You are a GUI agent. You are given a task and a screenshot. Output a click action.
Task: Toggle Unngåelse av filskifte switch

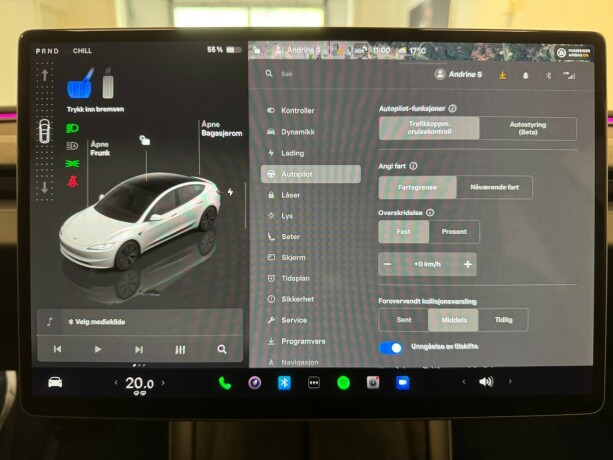coord(391,348)
